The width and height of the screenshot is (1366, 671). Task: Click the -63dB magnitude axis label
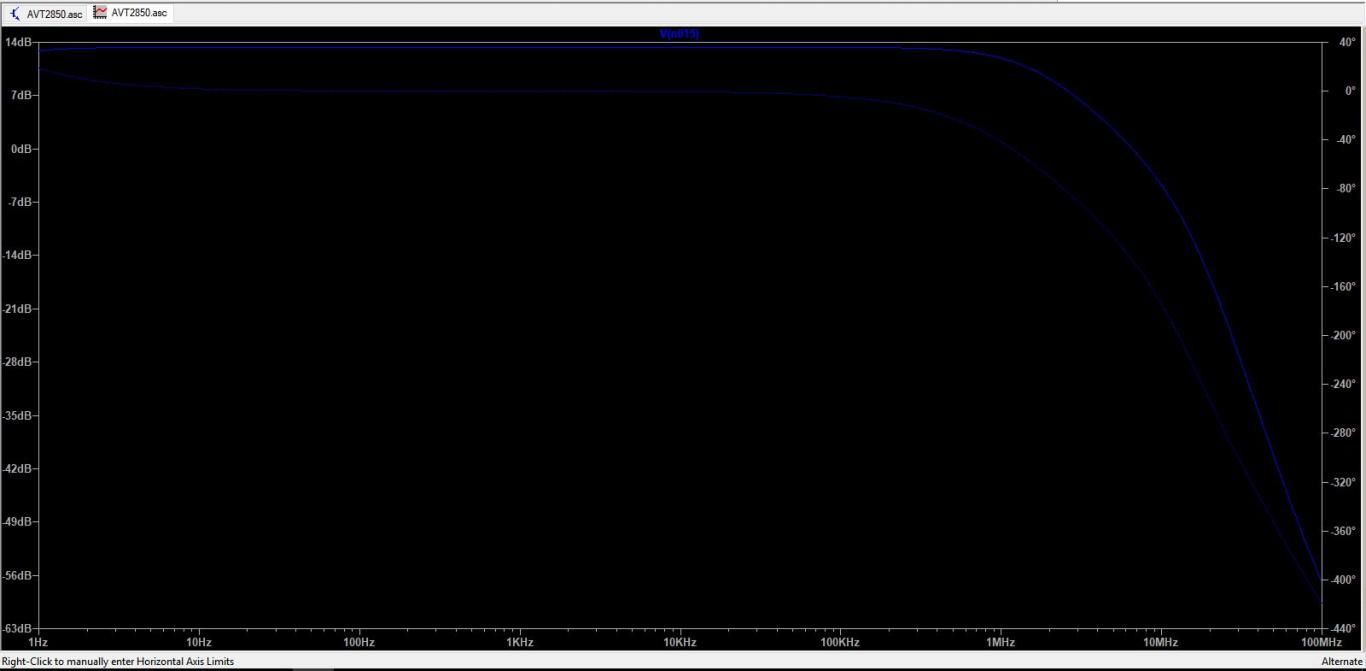point(17,629)
